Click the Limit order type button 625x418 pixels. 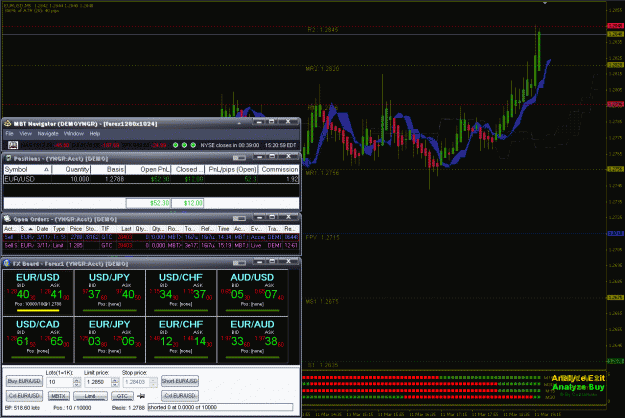coord(90,396)
